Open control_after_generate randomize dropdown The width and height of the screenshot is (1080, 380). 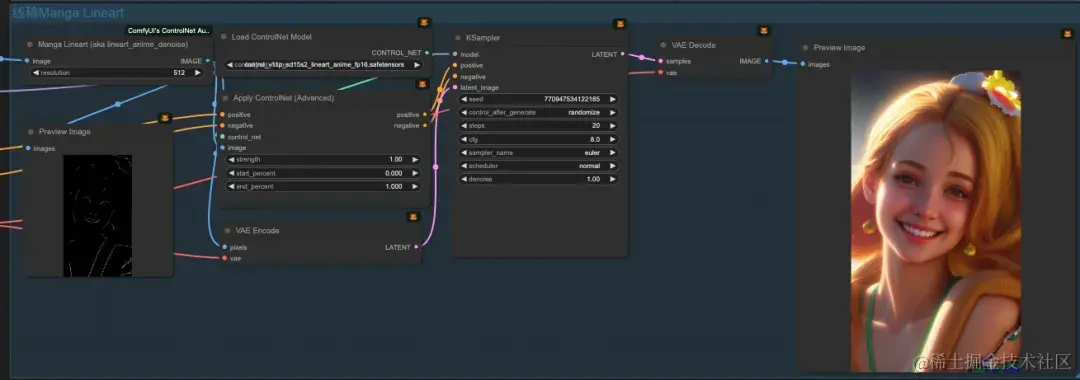538,112
